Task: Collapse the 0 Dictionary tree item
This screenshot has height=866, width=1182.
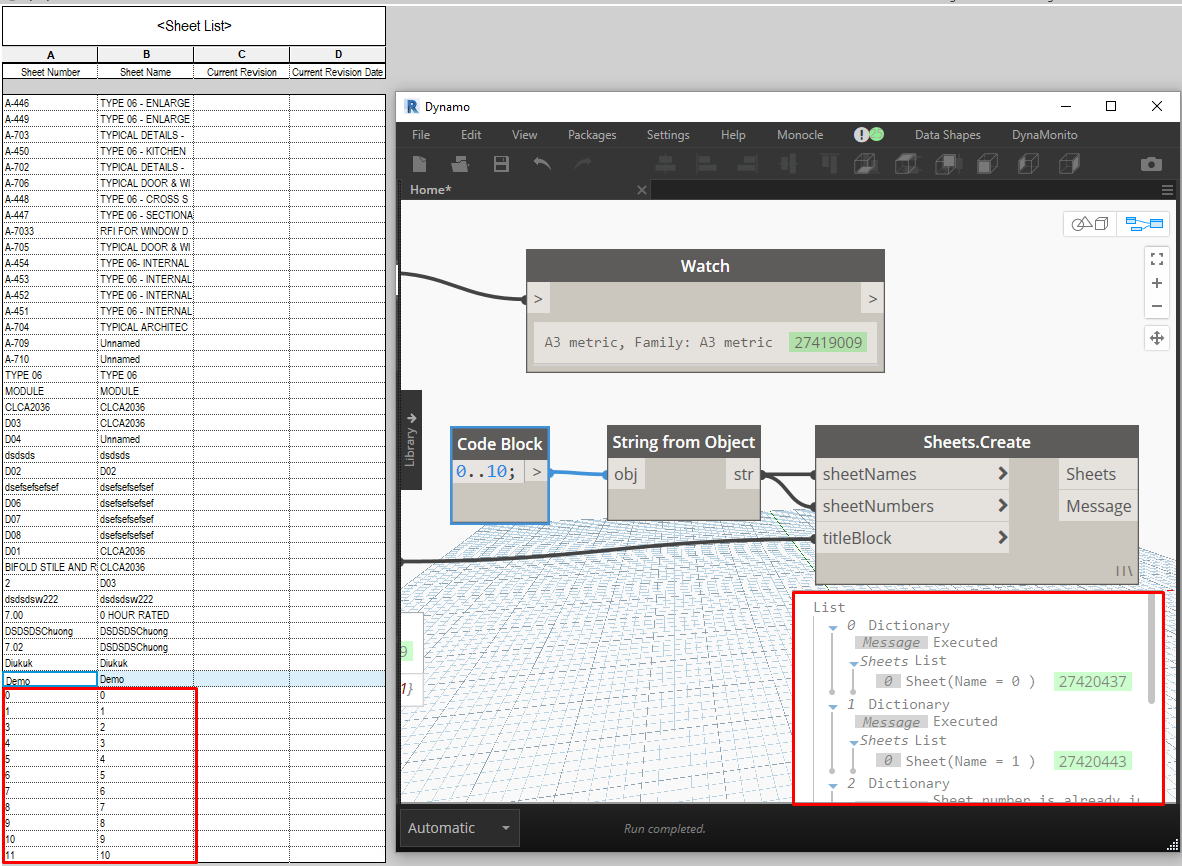Action: tap(831, 626)
